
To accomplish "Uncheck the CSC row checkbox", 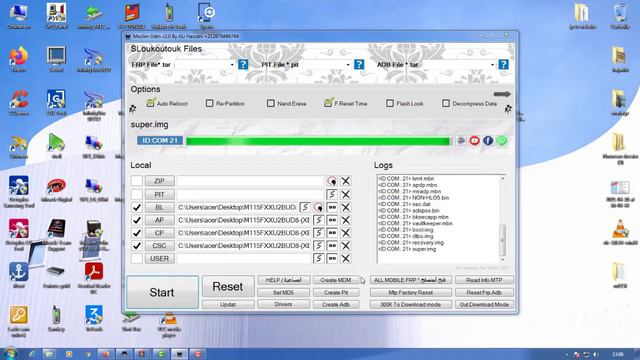I will point(137,246).
